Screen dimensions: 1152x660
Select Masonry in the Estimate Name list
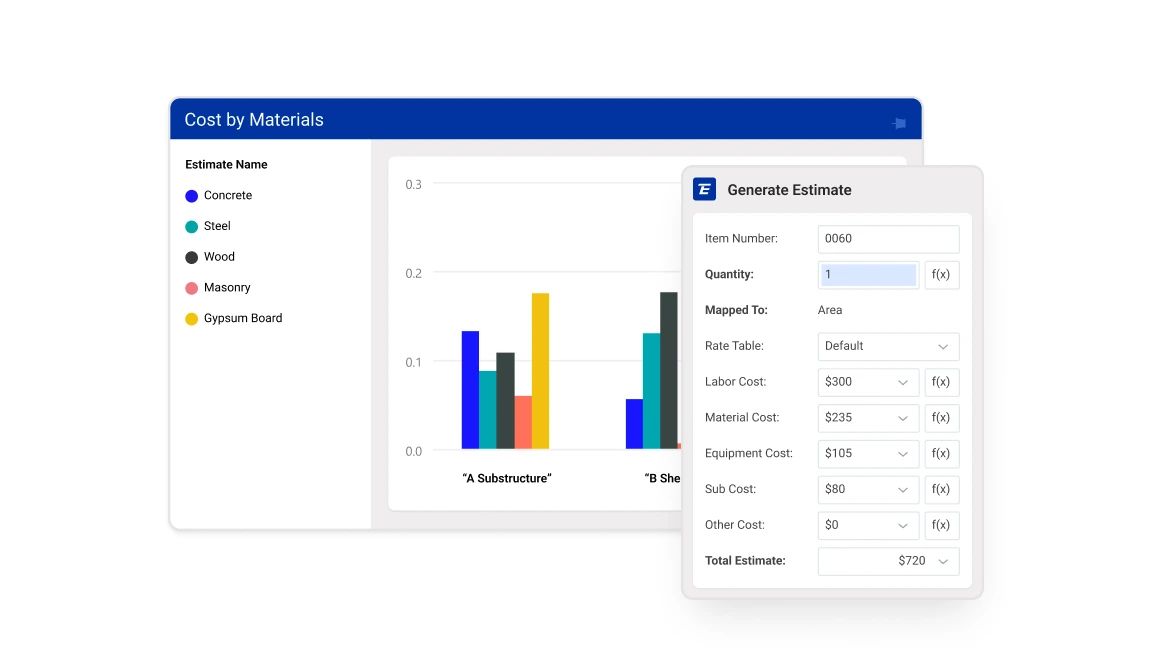coord(226,288)
